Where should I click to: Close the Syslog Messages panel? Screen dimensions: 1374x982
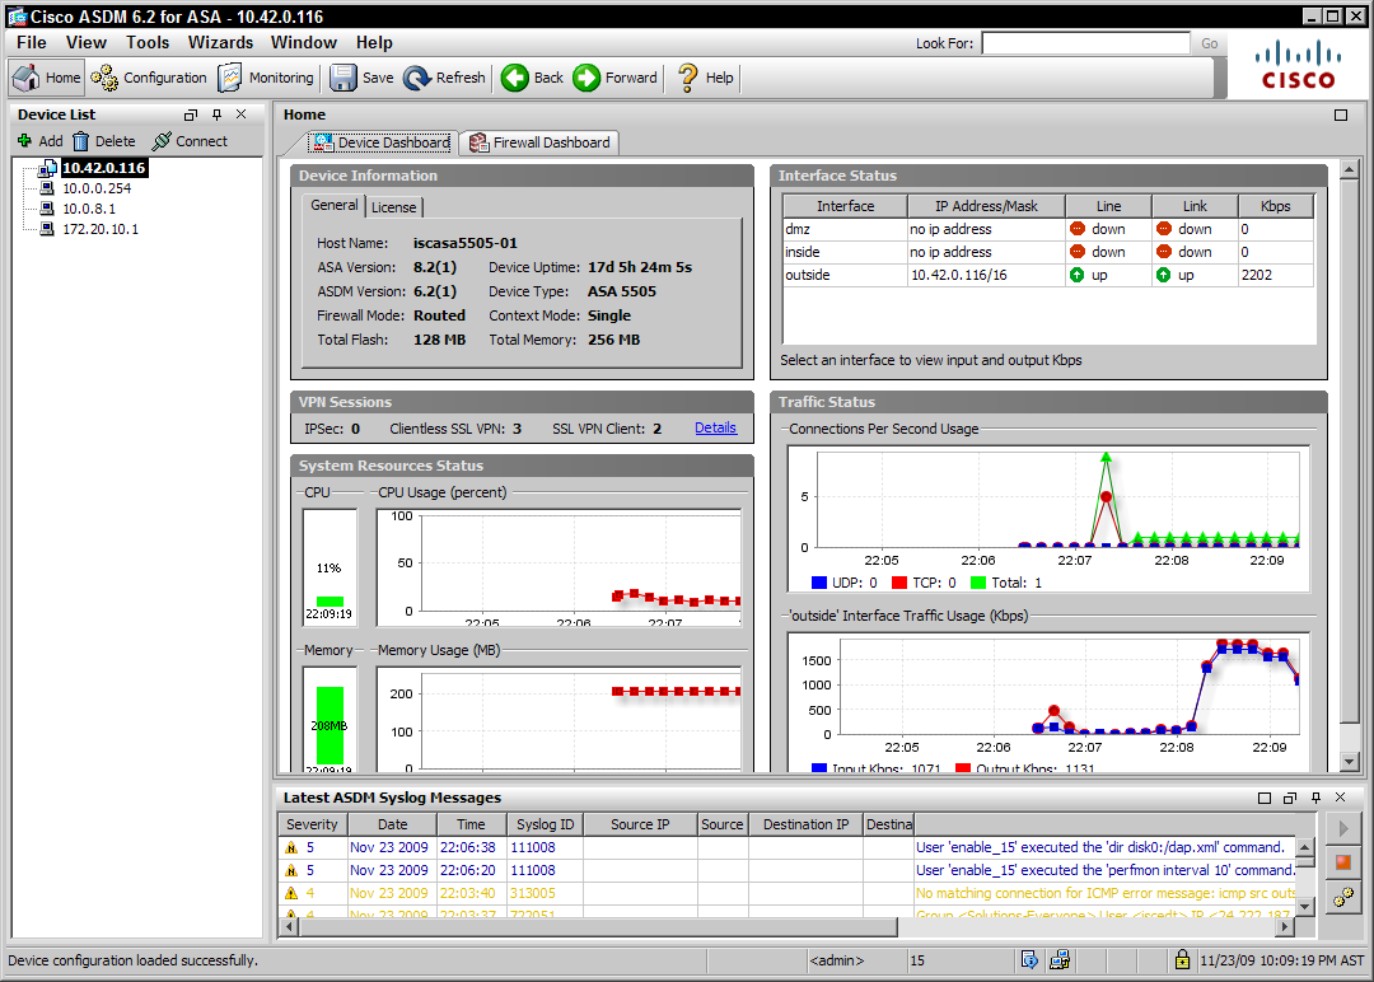1340,798
